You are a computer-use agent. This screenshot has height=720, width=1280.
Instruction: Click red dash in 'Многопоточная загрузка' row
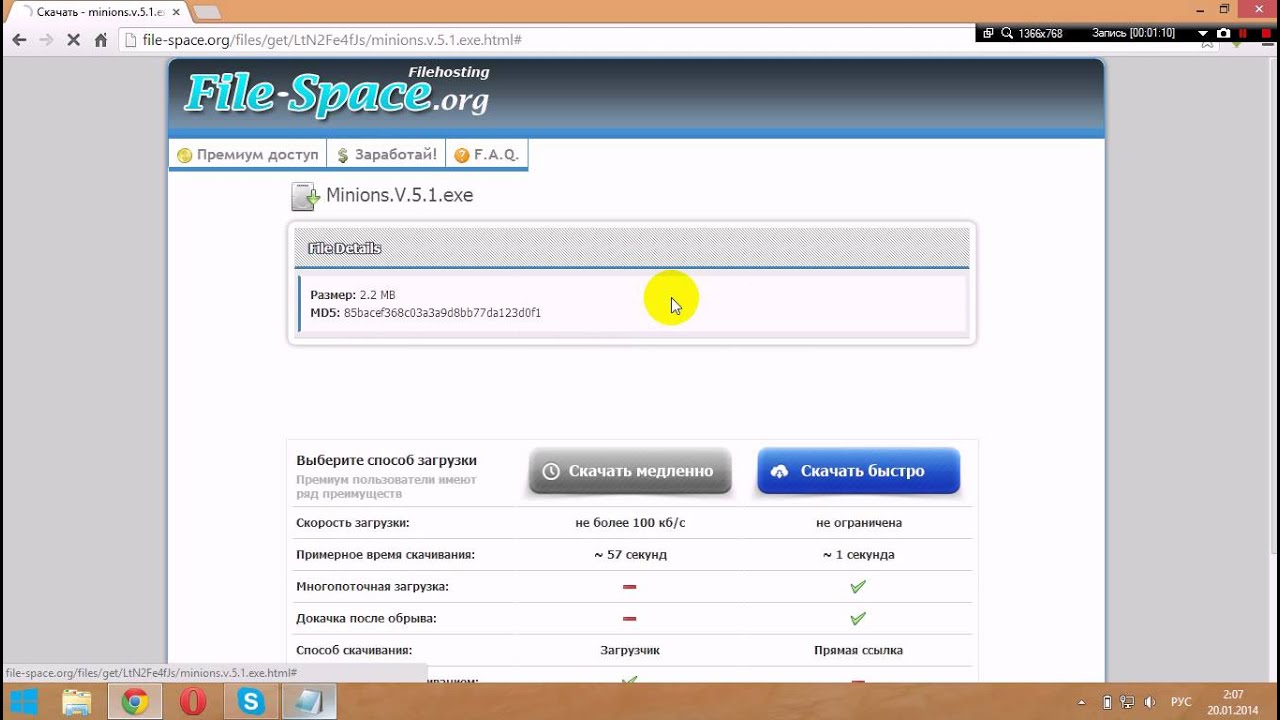click(x=630, y=587)
